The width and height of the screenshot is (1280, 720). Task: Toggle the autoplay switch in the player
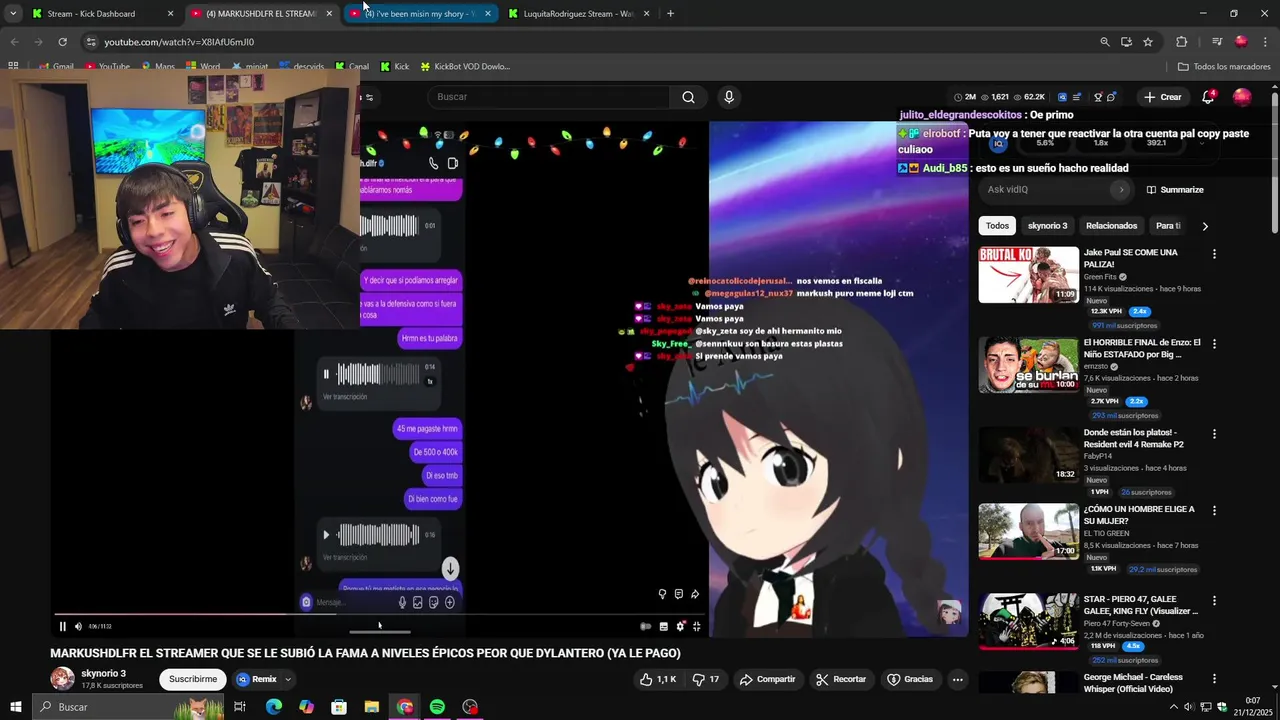(646, 626)
